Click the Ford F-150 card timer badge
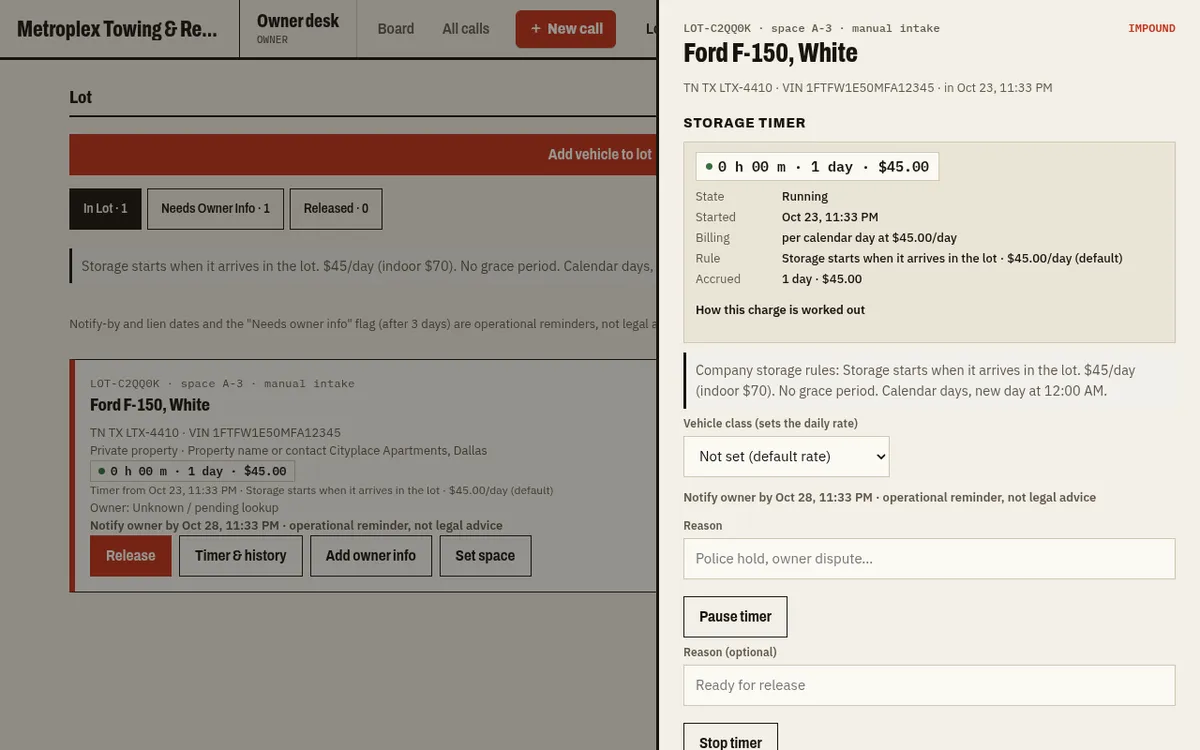The image size is (1200, 750). tap(192, 471)
